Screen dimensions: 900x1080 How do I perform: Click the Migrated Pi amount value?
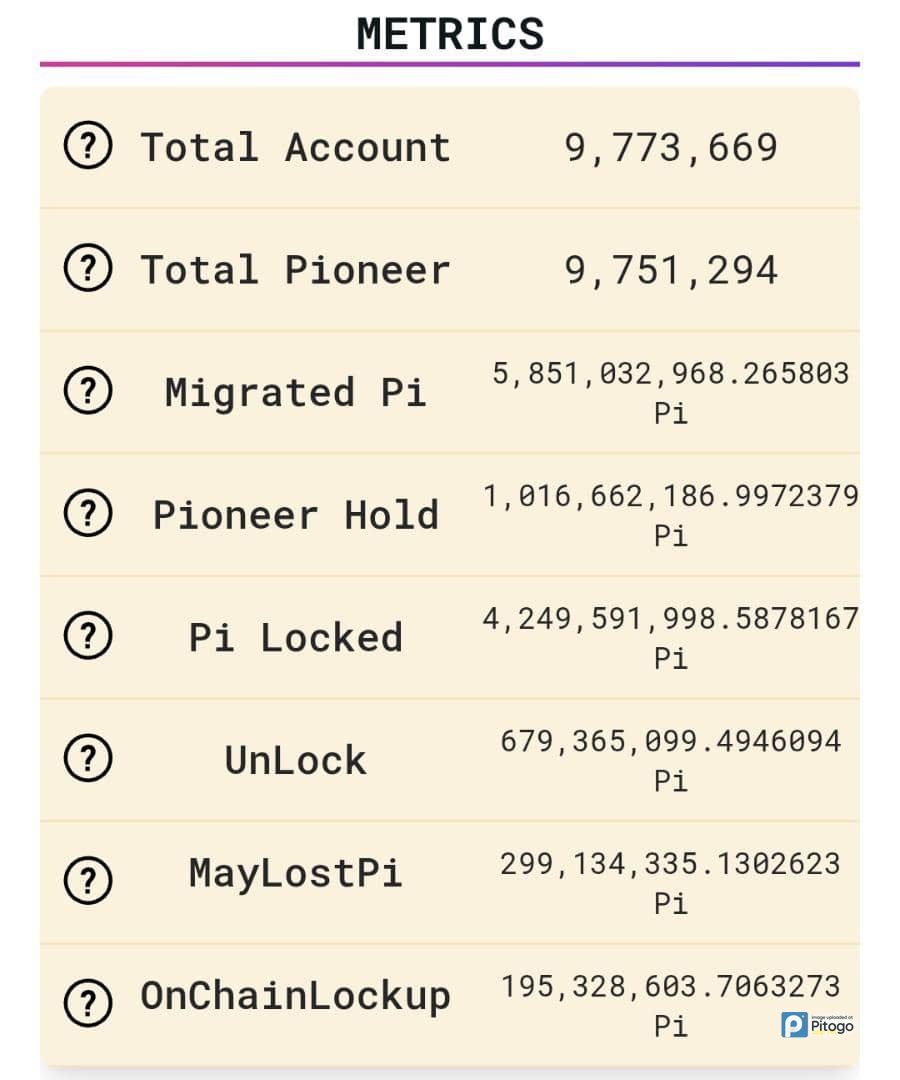tap(670, 374)
